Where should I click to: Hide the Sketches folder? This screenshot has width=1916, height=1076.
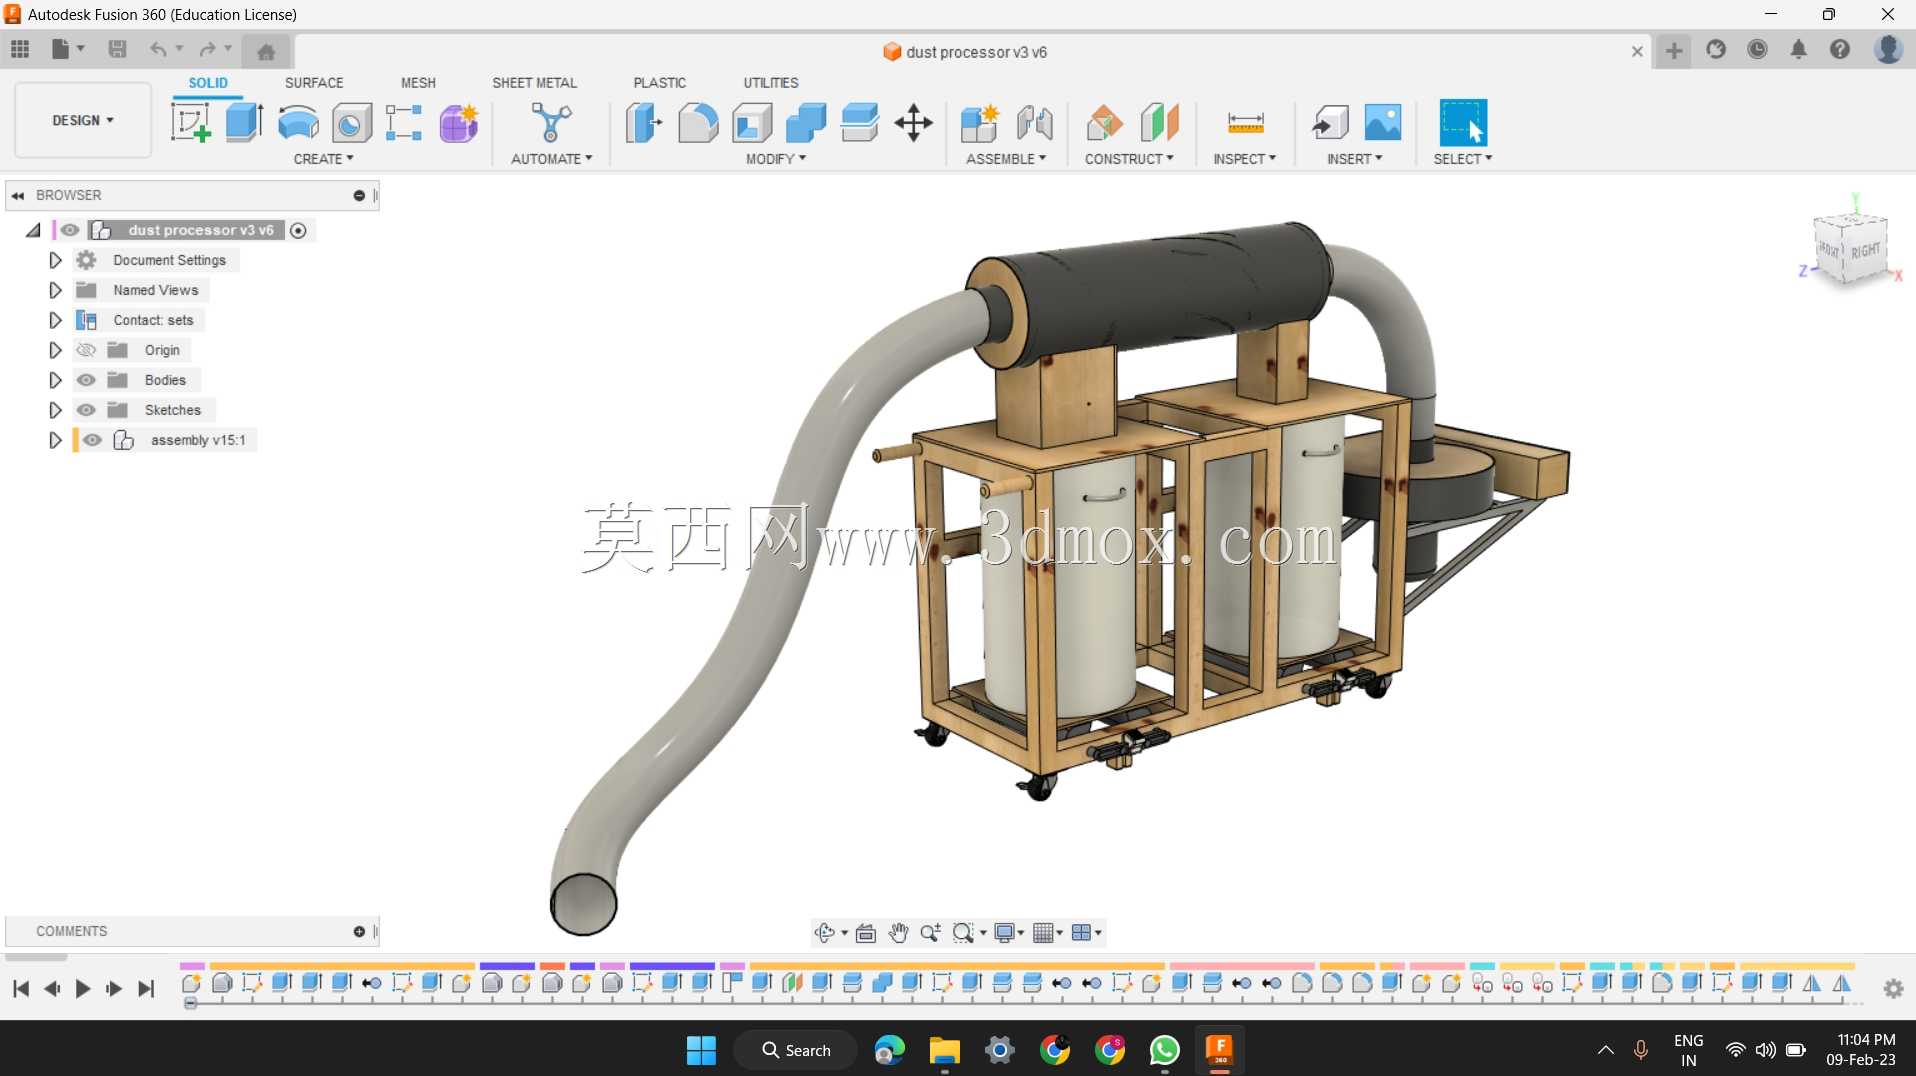pyautogui.click(x=87, y=410)
